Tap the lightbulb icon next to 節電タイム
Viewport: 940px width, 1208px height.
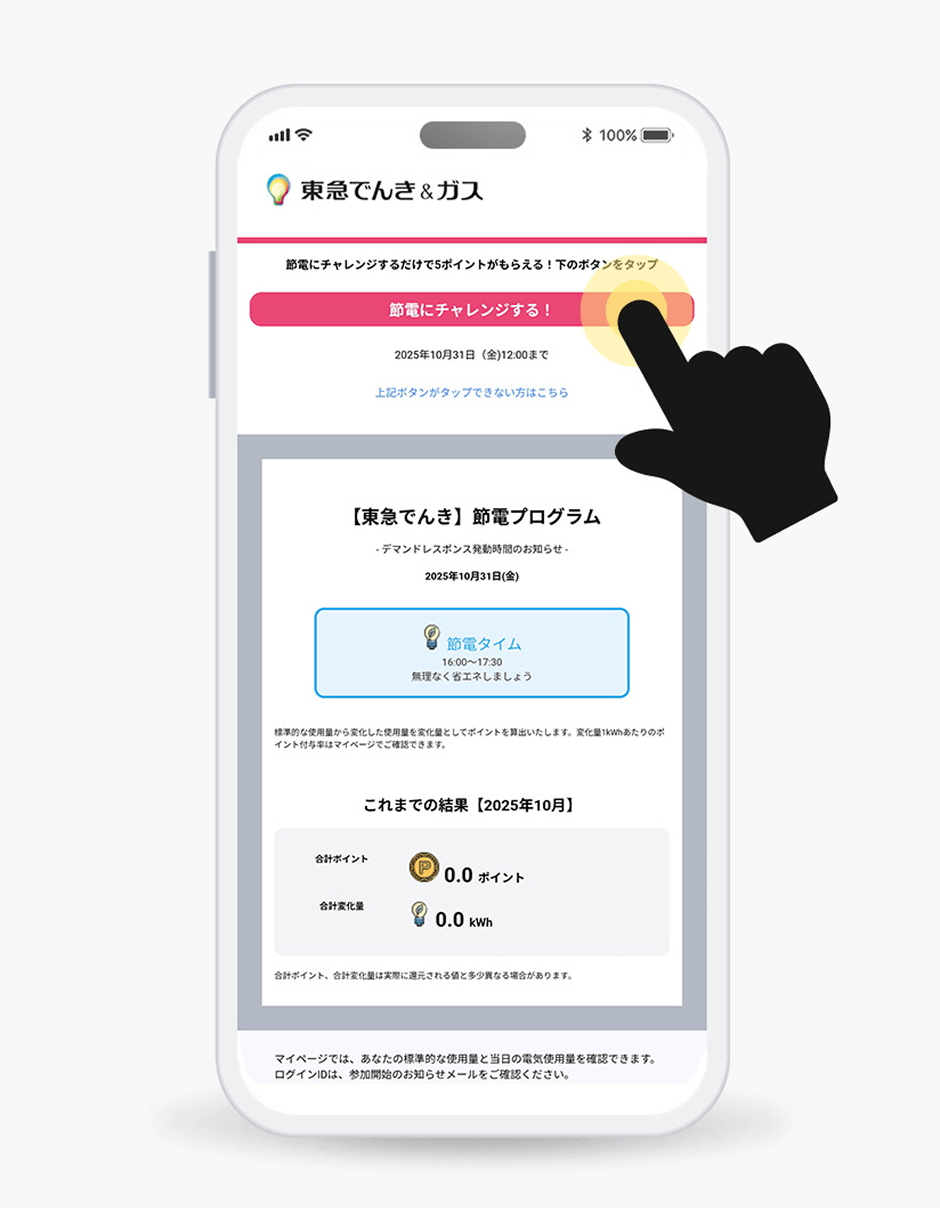[x=431, y=638]
